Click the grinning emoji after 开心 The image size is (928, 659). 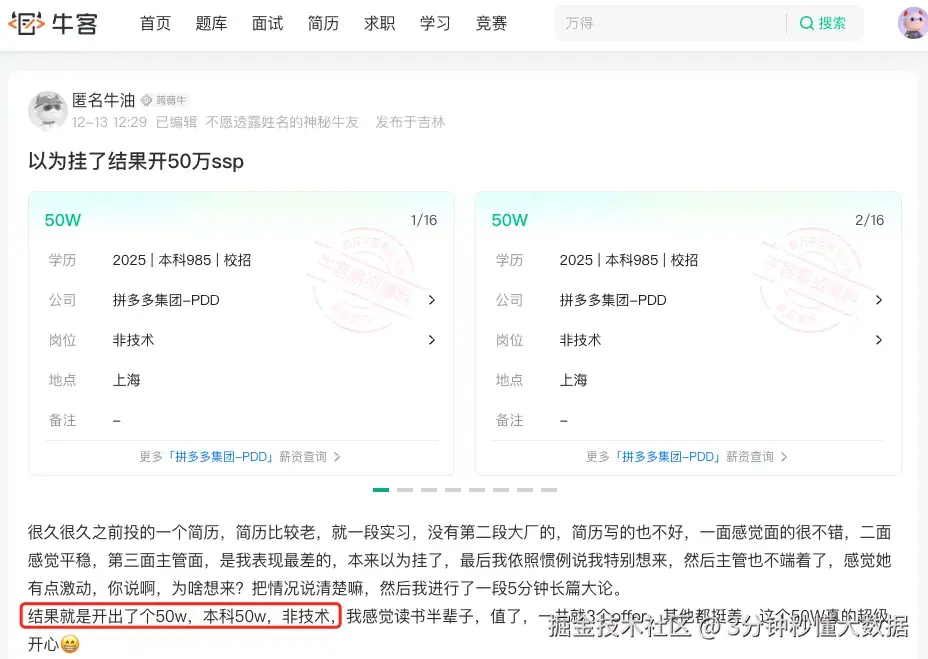pos(70,644)
